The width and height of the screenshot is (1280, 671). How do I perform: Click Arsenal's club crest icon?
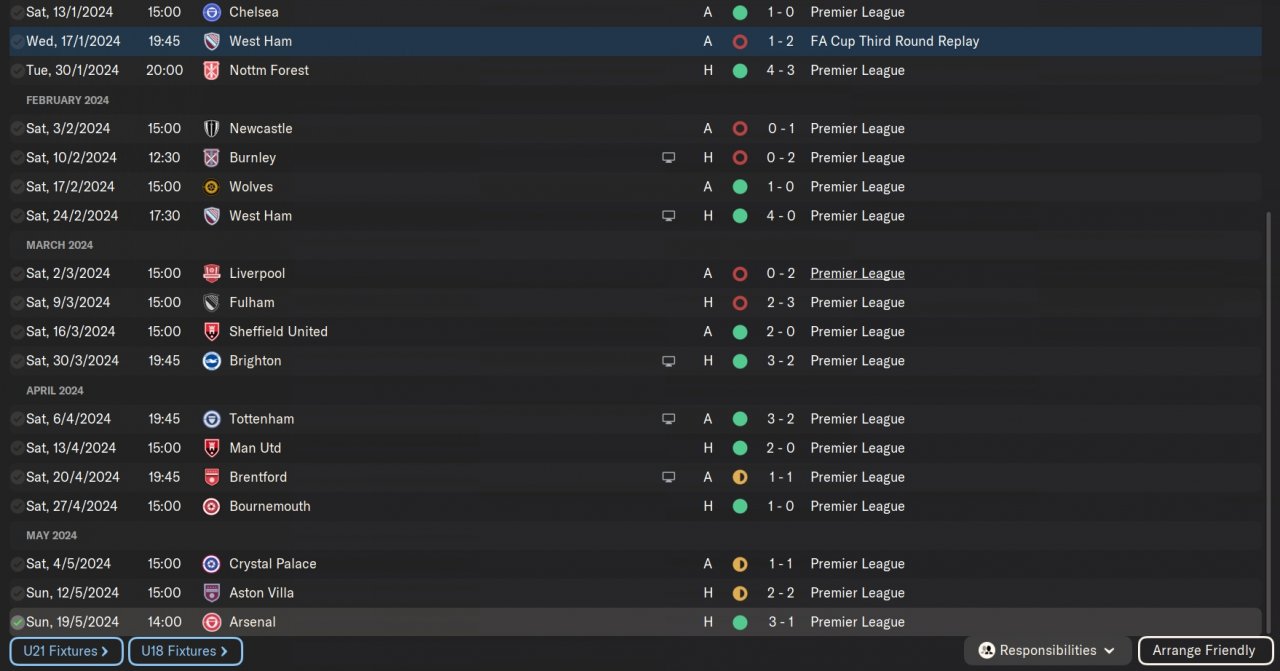pyautogui.click(x=211, y=622)
